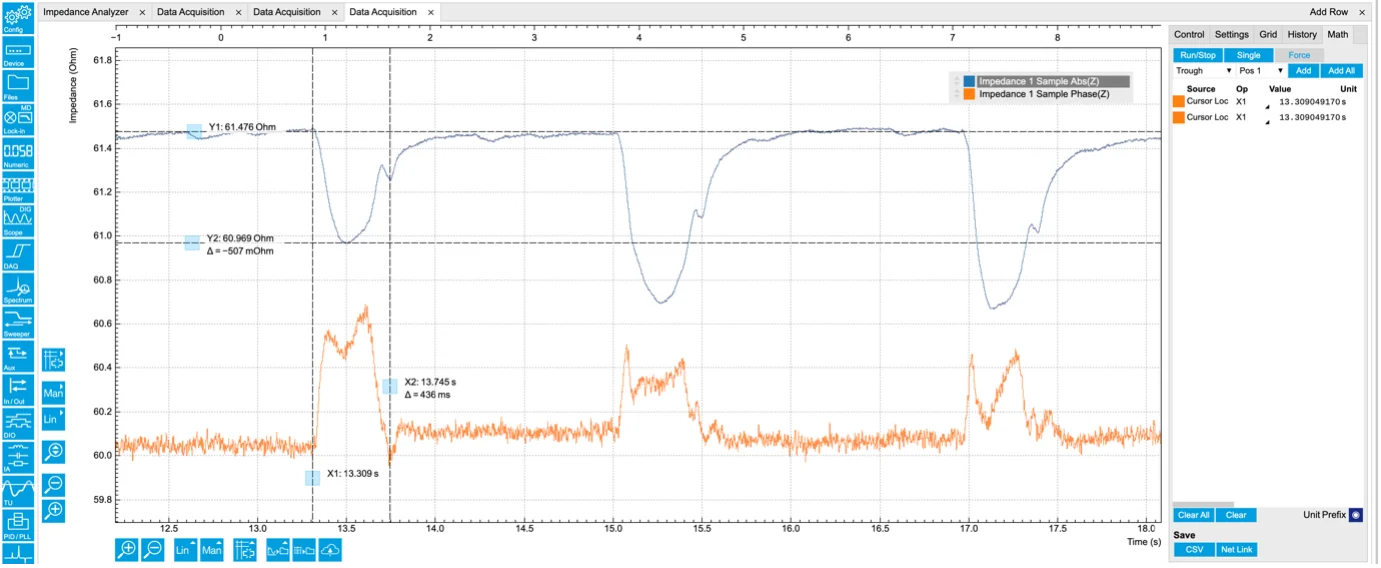This screenshot has height=568, width=1381.
Task: Click the Single acquisition button
Action: point(1248,55)
